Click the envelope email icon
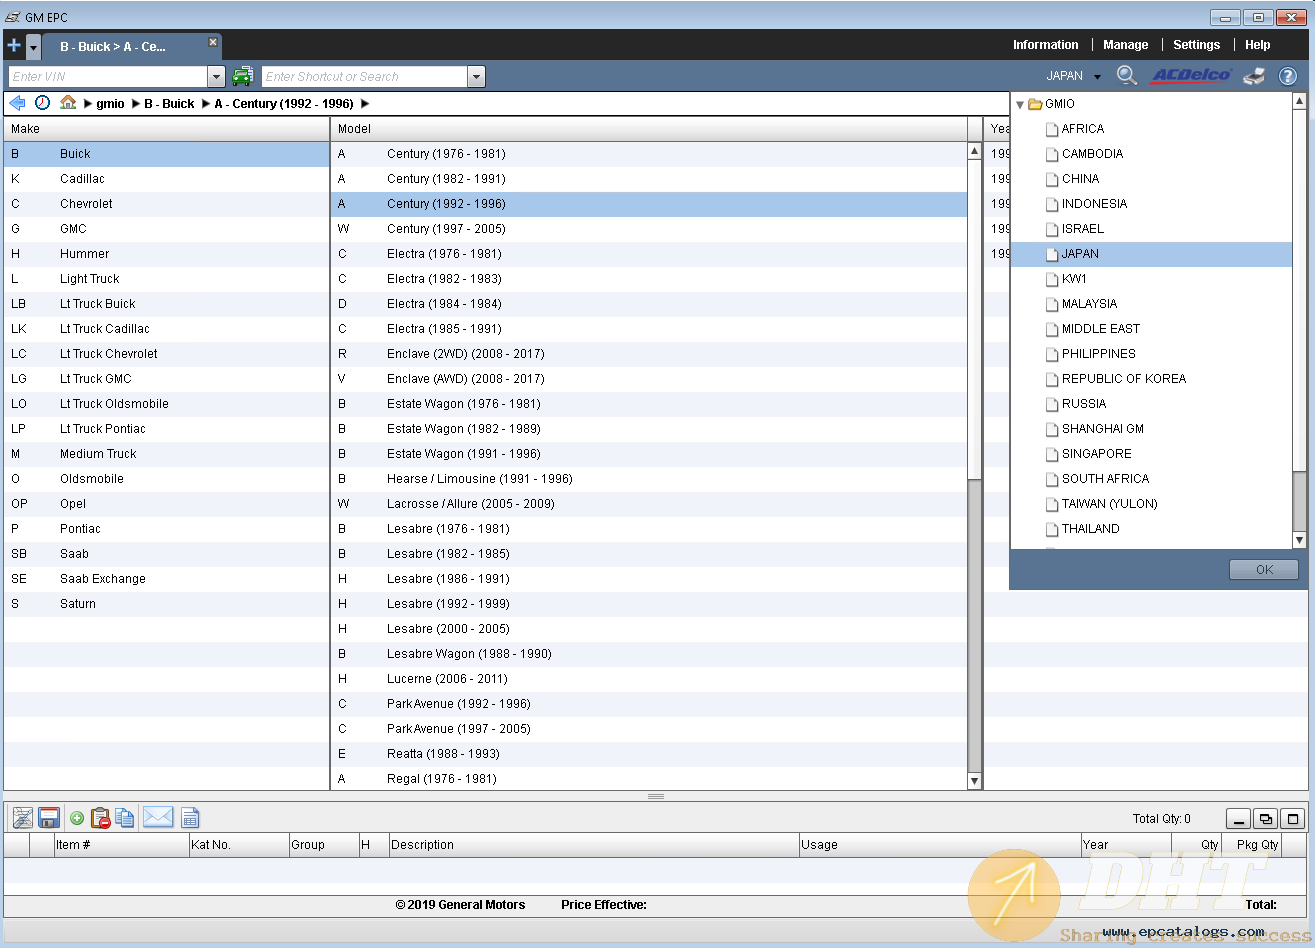Image resolution: width=1315 pixels, height=948 pixels. click(158, 818)
